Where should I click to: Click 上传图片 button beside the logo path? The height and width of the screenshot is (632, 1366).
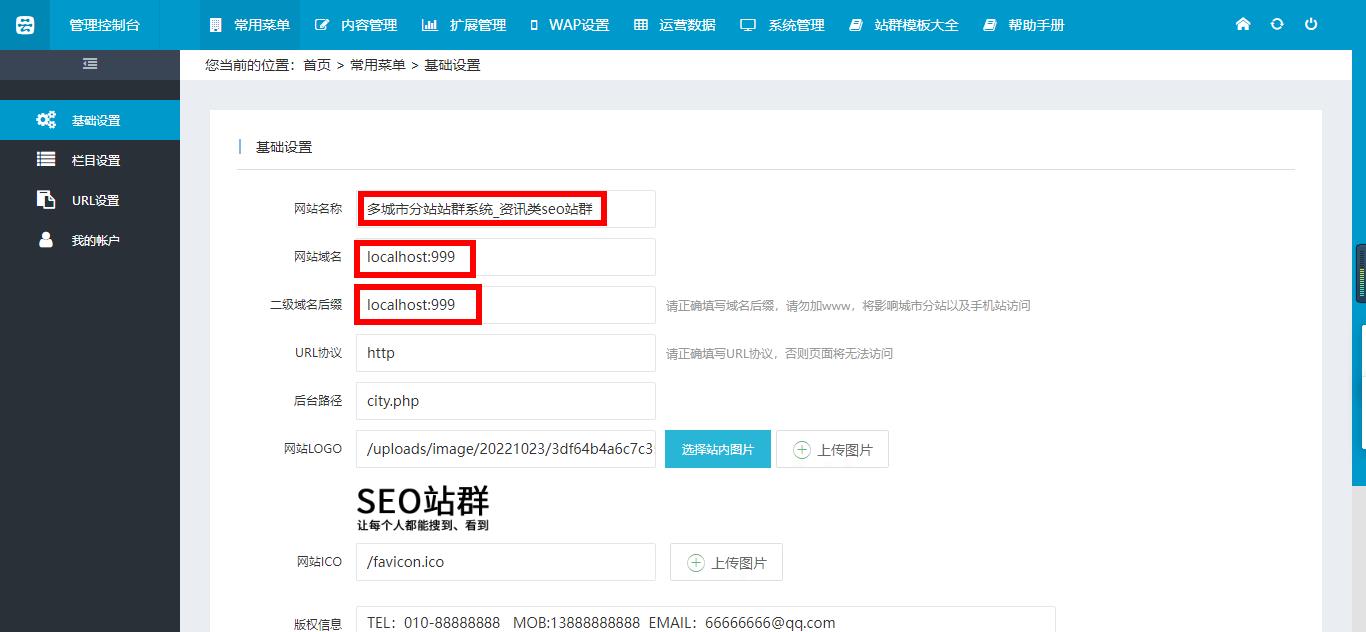click(x=832, y=449)
